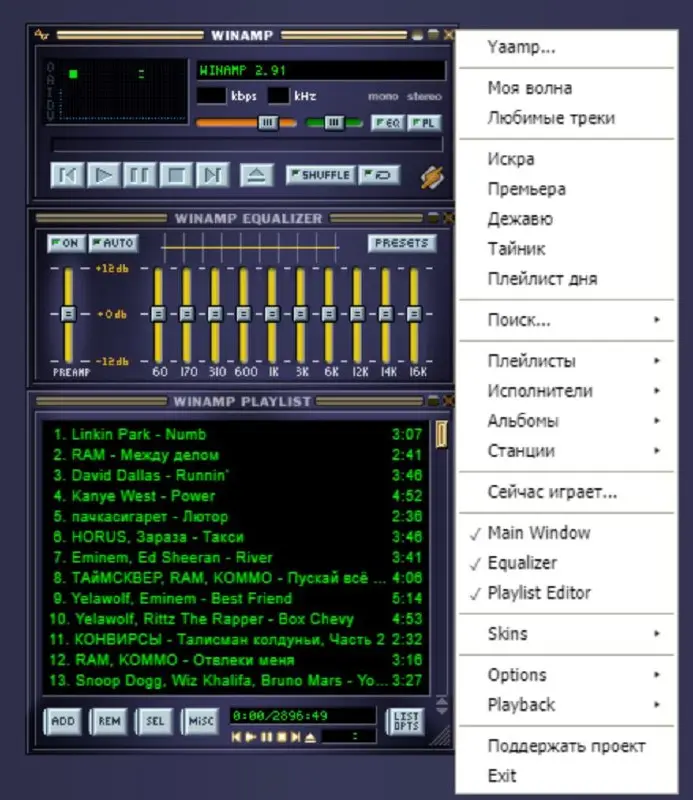Click mini next button in playlist footer

click(295, 737)
